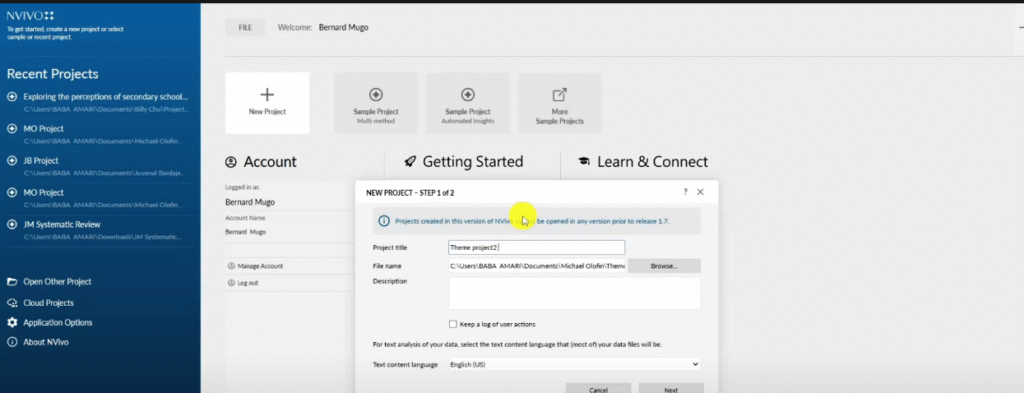Click the About NVivo info icon
The height and width of the screenshot is (393, 1024).
pos(12,342)
